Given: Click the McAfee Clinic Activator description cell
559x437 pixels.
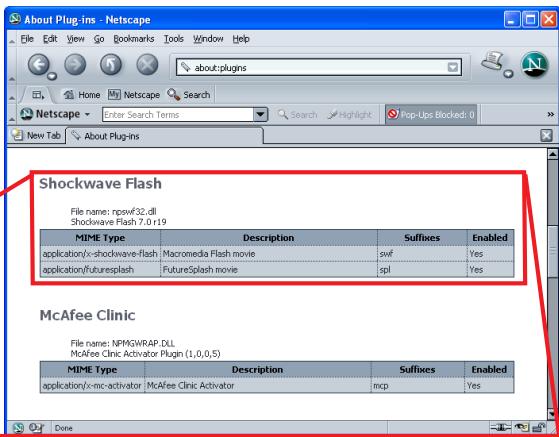Looking at the screenshot, I should tap(258, 385).
